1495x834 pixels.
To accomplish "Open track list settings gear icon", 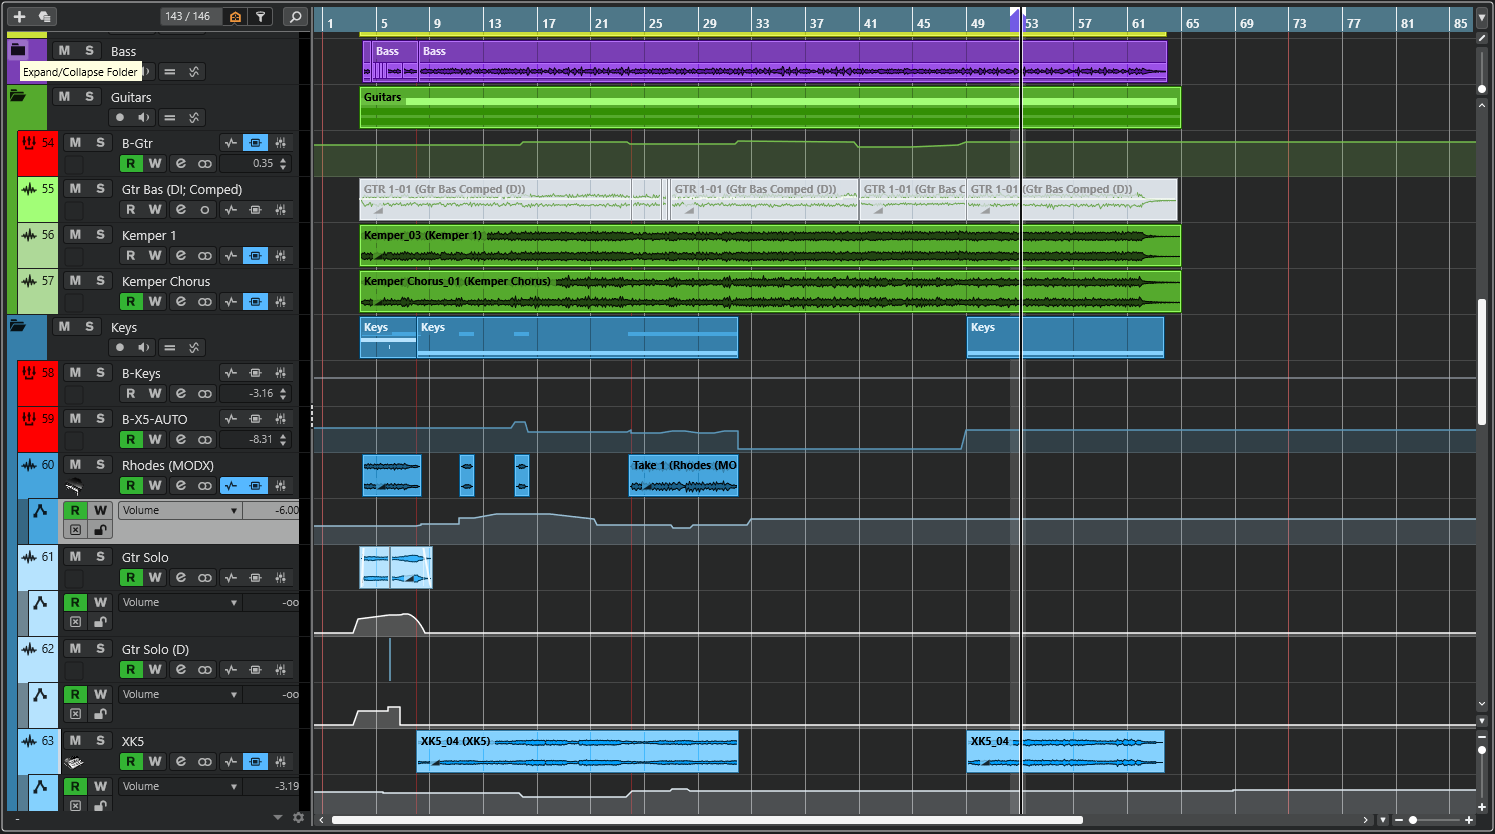I will coord(298,818).
